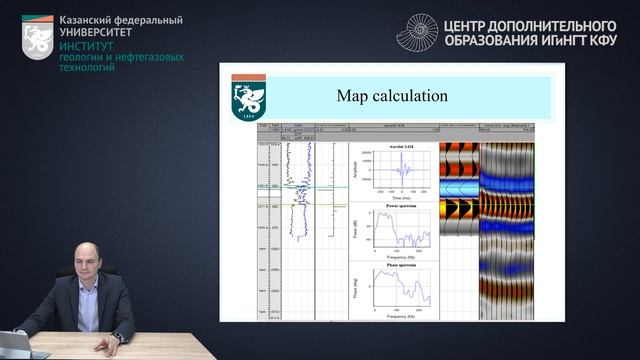Click the Kazan Federal University shield logo
This screenshot has height=360, width=640.
pos(38,38)
